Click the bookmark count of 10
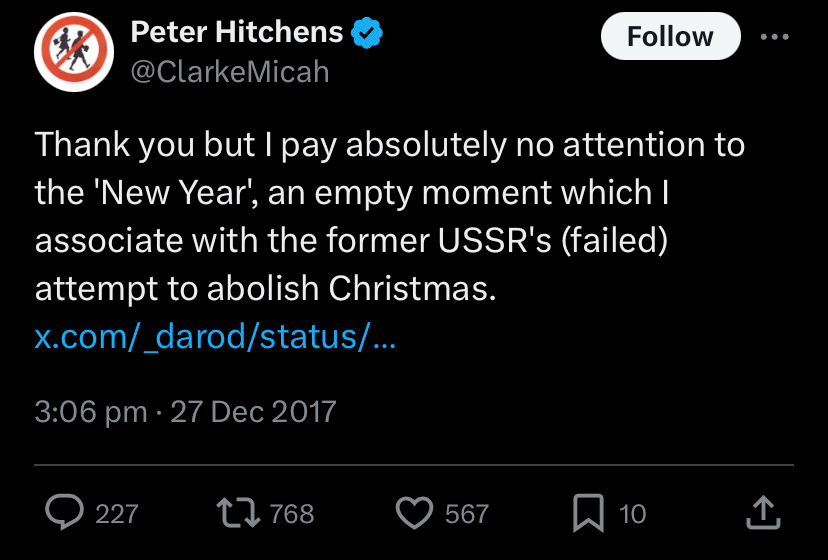828x560 pixels. pyautogui.click(x=632, y=514)
